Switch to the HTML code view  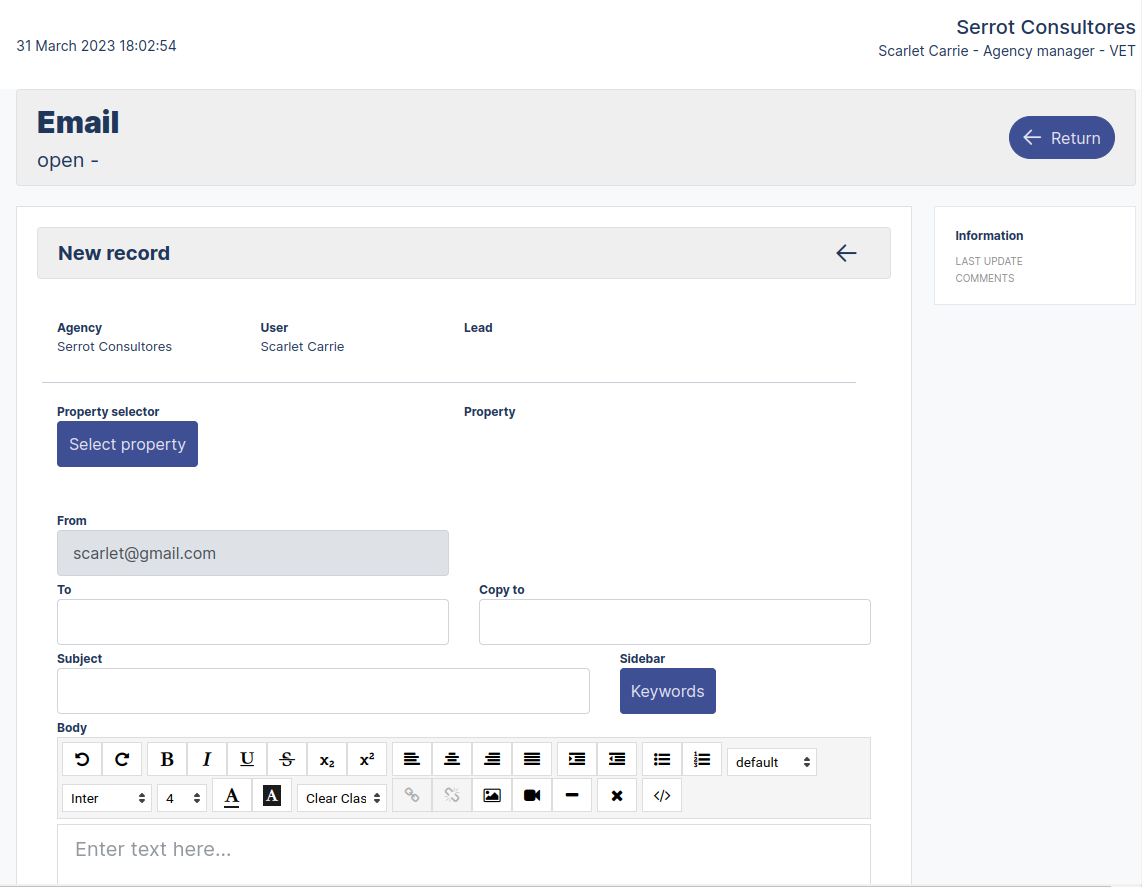661,795
